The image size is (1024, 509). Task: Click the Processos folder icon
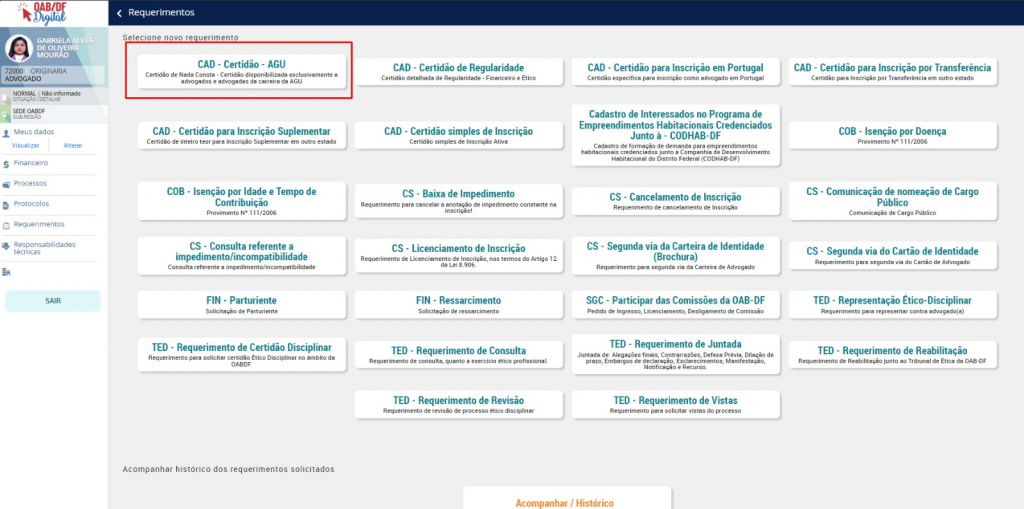tap(7, 184)
